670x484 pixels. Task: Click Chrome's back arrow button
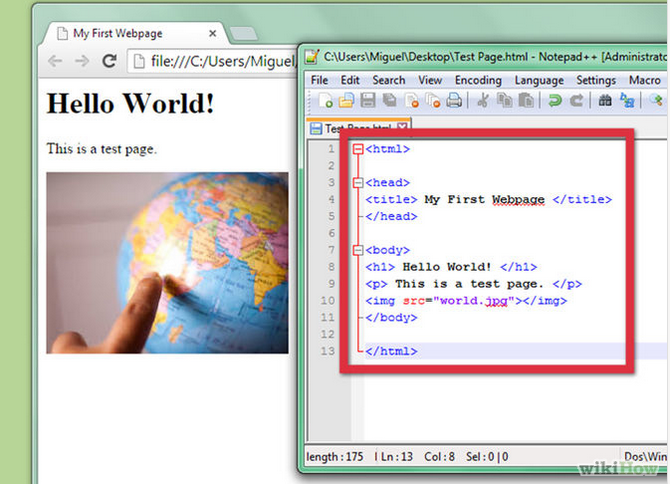(x=55, y=61)
